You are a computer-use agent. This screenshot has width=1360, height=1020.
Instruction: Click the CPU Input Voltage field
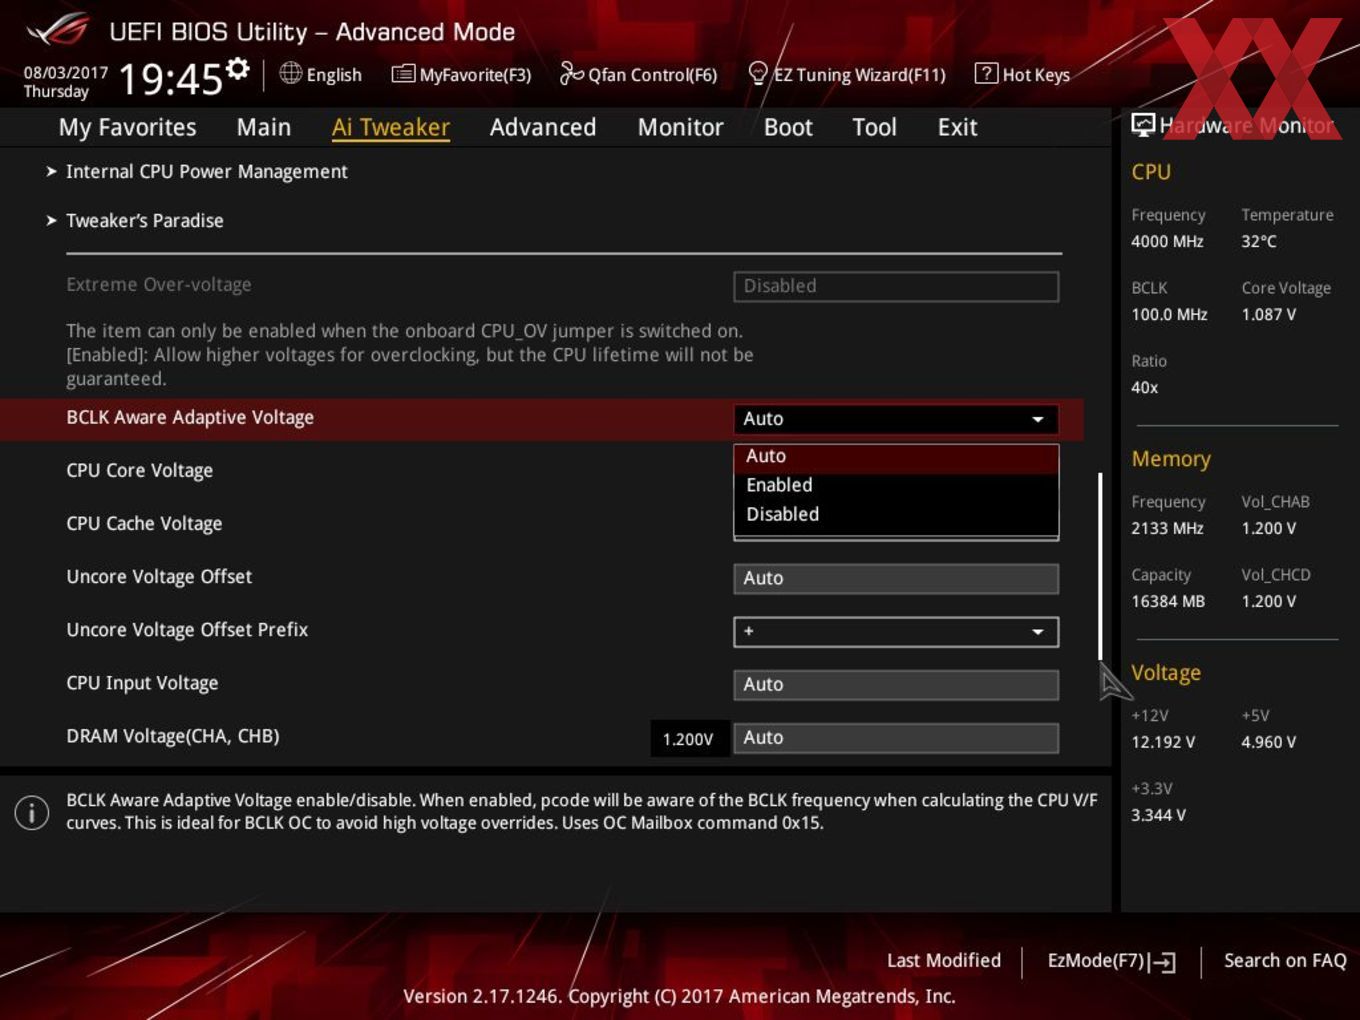[x=896, y=684]
